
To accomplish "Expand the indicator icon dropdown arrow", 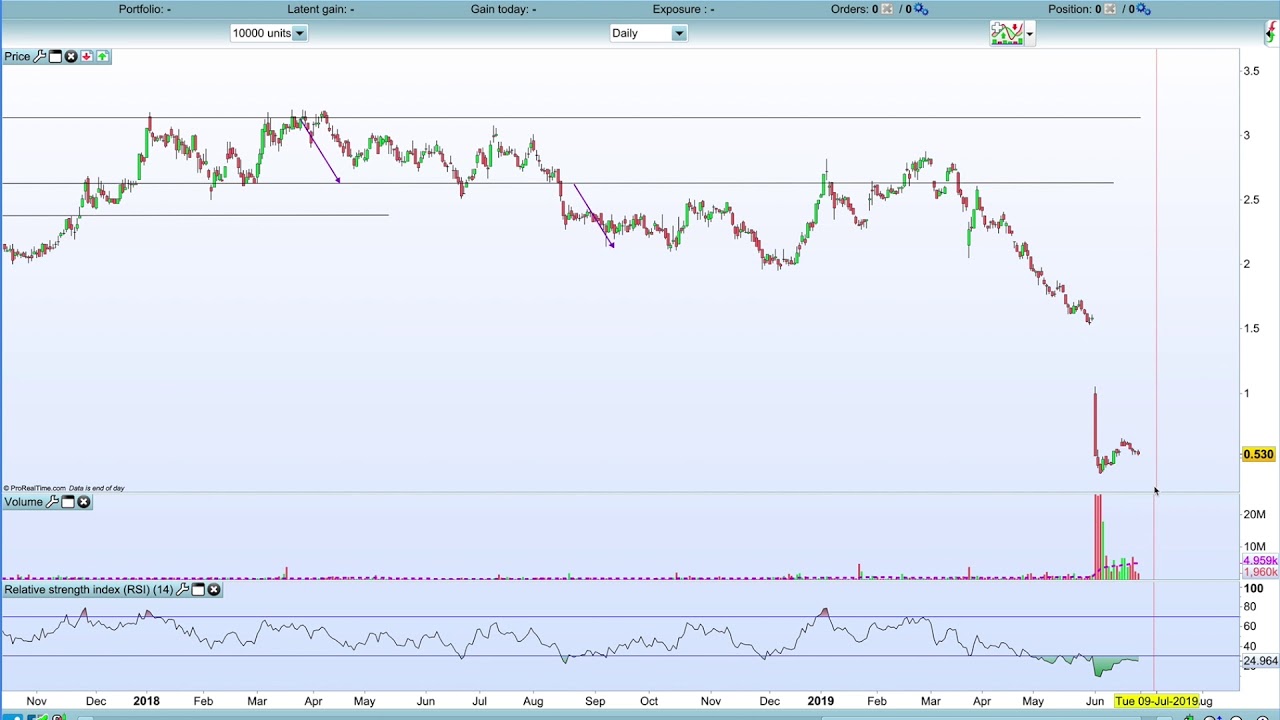I will click(1029, 34).
